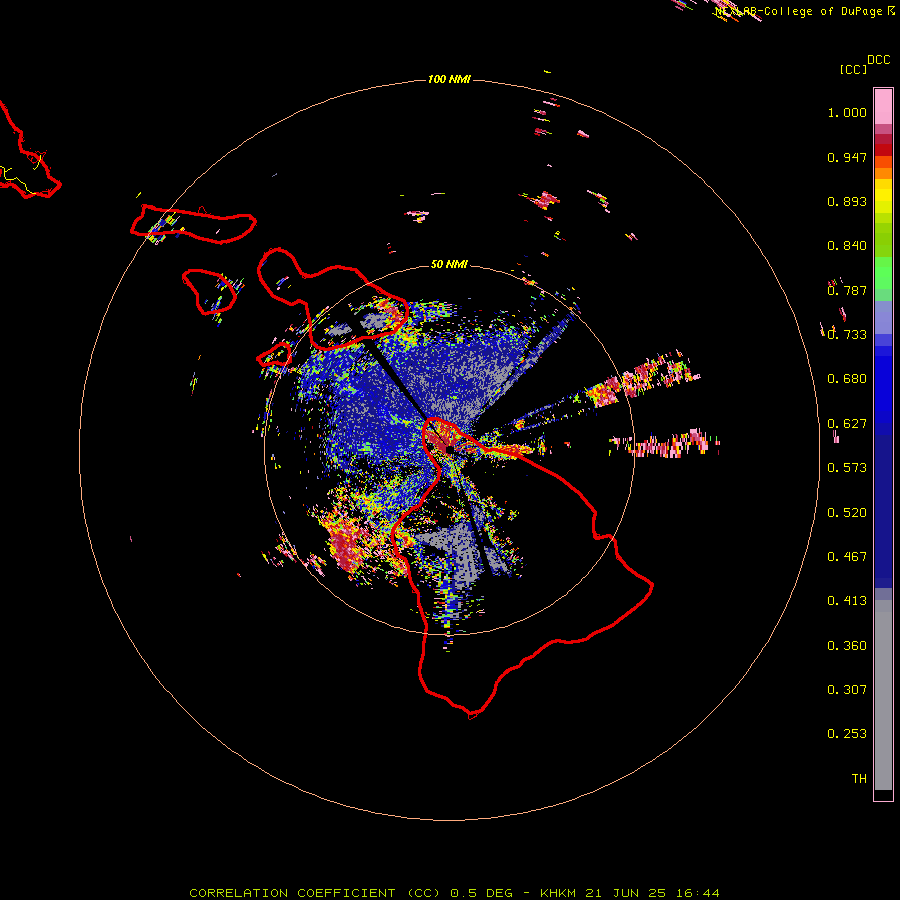Select the 0.947 legend value
900x900 pixels.
click(847, 157)
